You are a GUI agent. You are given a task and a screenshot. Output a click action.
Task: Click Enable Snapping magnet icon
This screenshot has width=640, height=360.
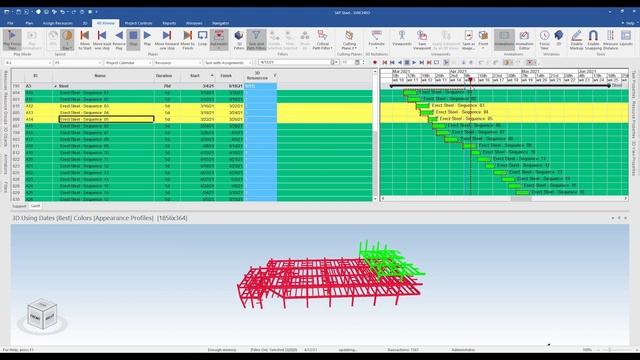pyautogui.click(x=593, y=40)
